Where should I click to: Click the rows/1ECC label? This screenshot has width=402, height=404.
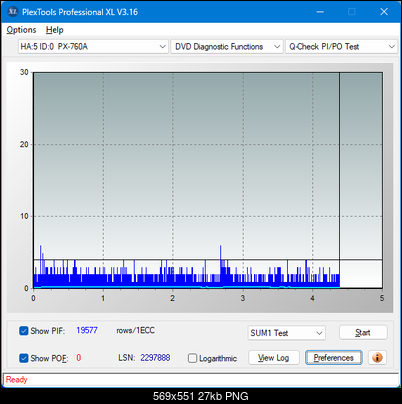pos(135,330)
